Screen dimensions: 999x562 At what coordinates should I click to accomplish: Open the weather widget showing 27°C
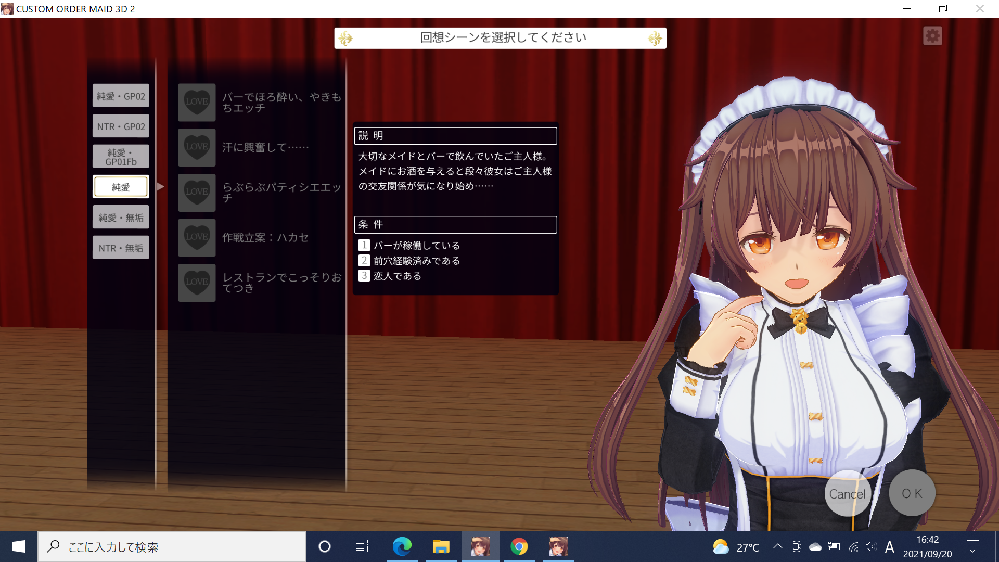point(737,547)
